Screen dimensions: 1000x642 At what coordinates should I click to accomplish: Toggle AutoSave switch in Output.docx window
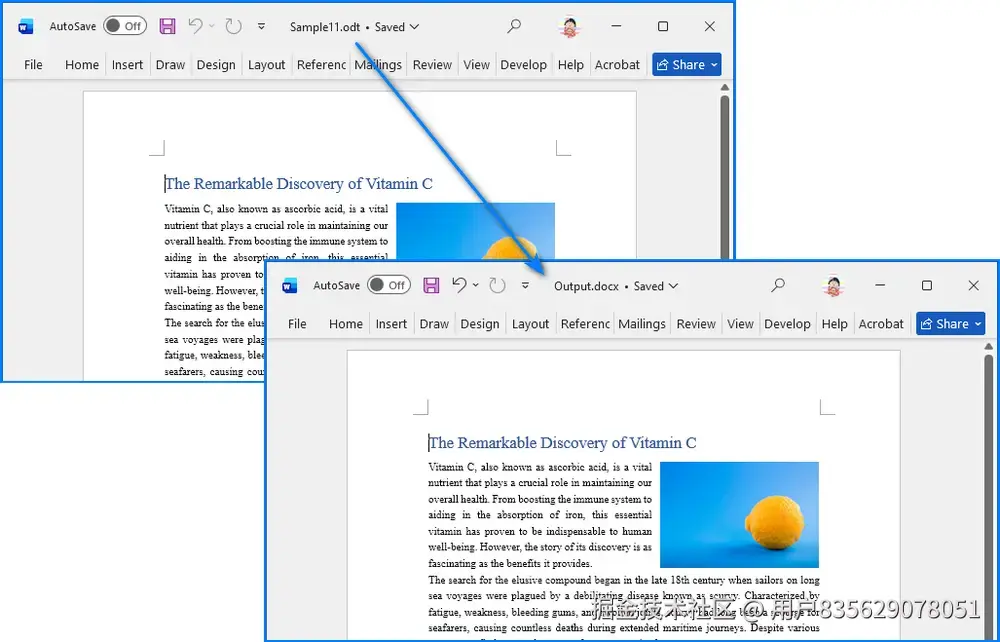[388, 285]
